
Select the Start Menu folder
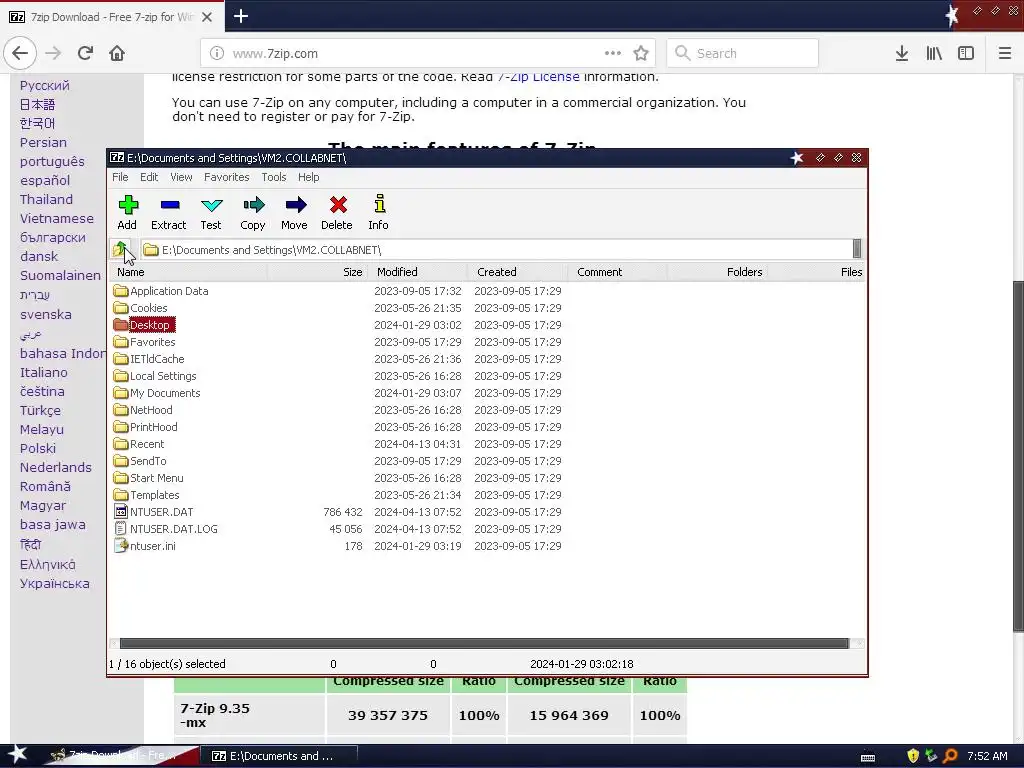(148, 477)
